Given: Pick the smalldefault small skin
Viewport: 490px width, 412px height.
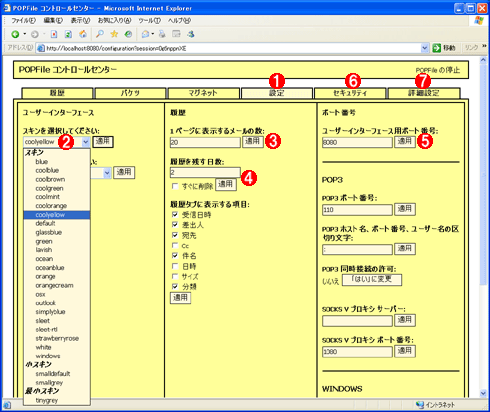Looking at the screenshot, I should pyautogui.click(x=53, y=374).
